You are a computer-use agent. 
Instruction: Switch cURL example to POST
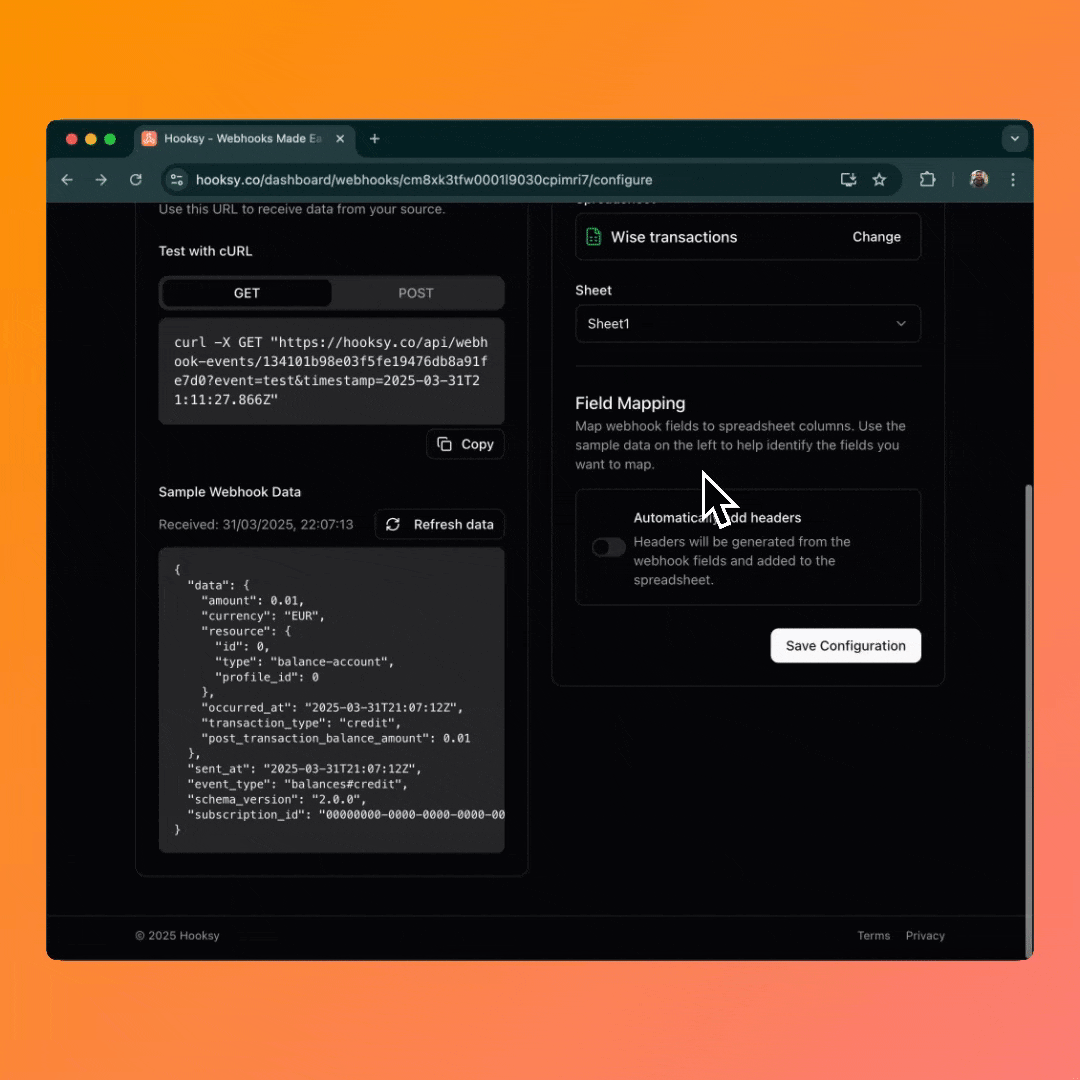[415, 293]
